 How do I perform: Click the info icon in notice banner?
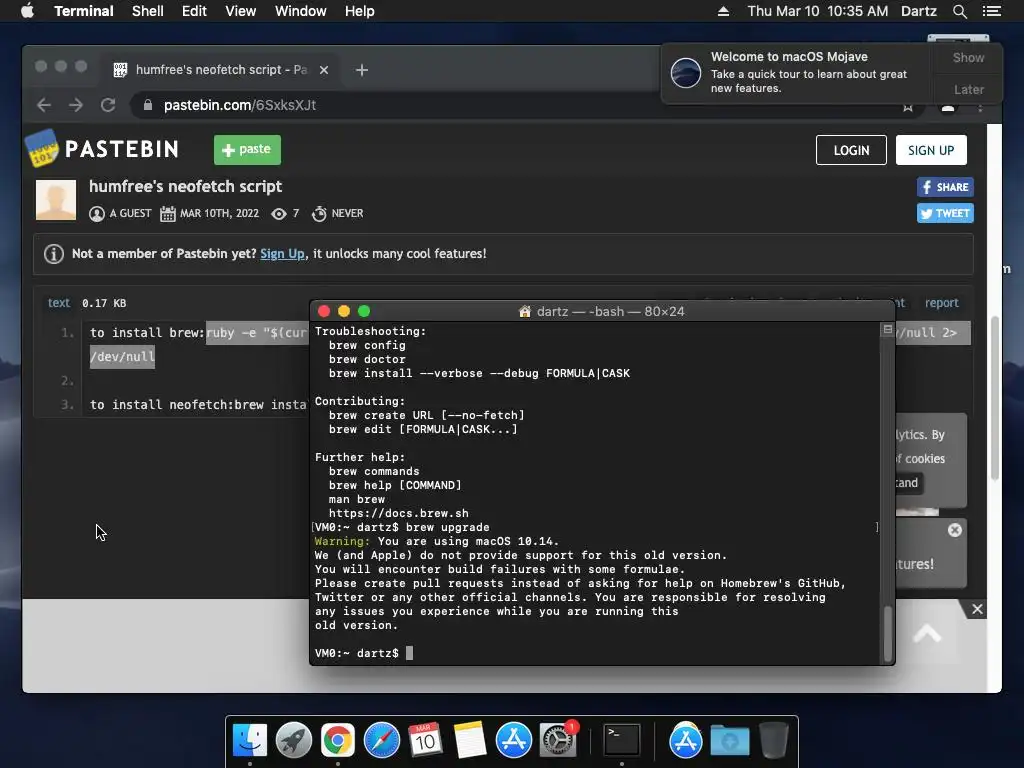coord(54,253)
